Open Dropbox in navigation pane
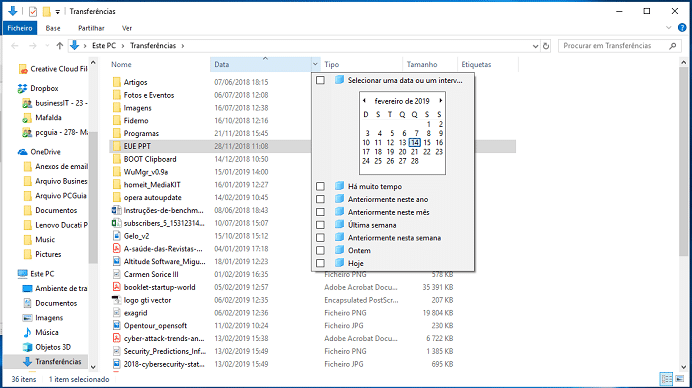 coord(44,88)
